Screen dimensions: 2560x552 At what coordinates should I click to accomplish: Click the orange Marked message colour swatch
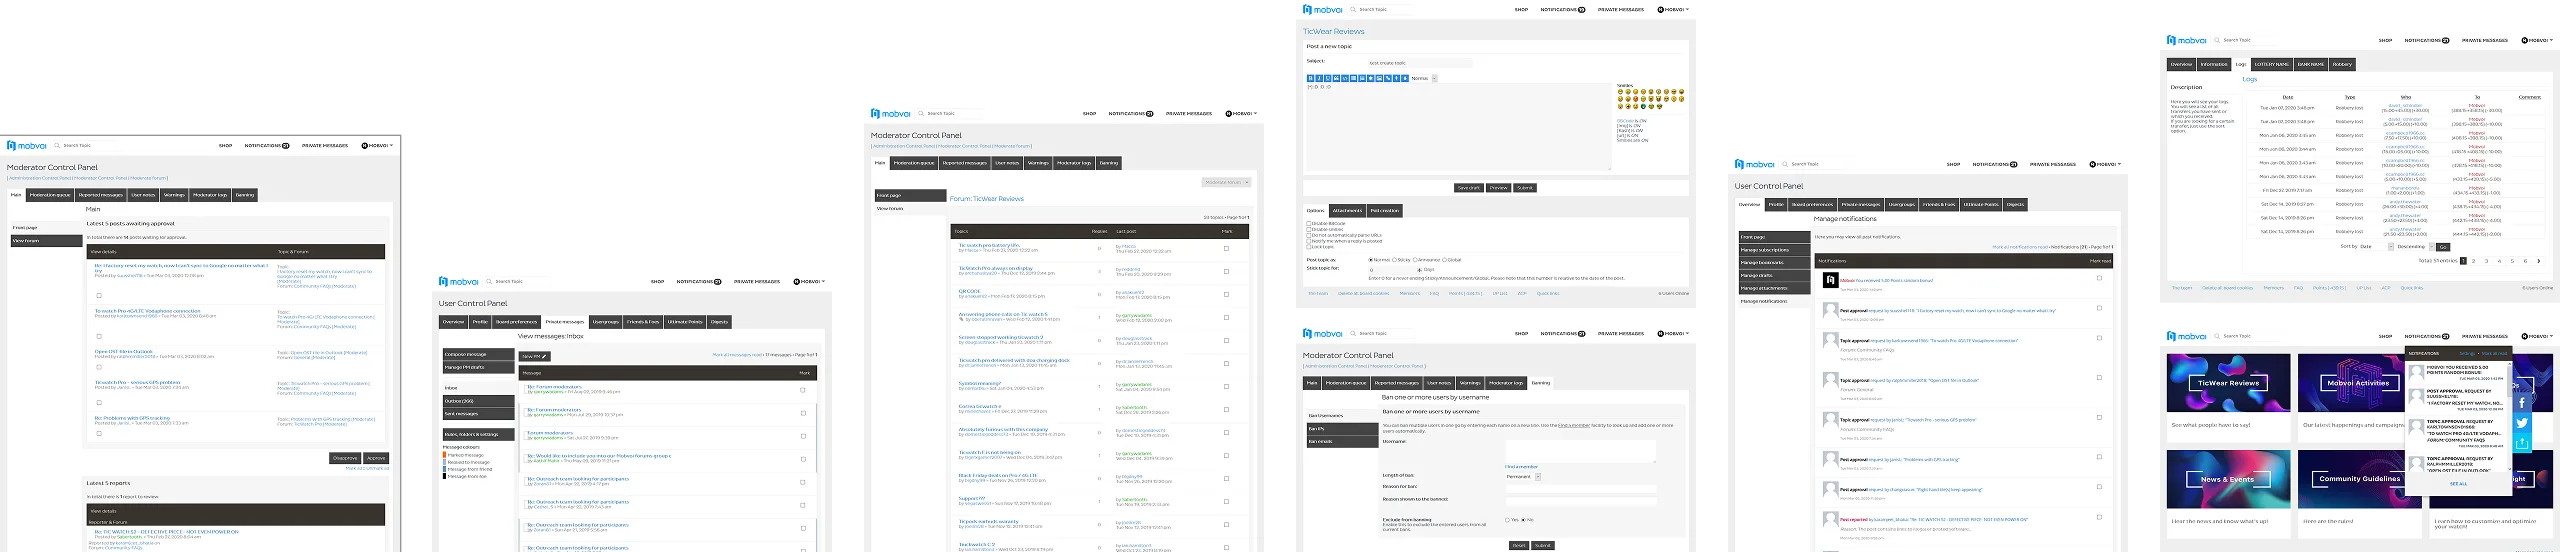coord(445,455)
